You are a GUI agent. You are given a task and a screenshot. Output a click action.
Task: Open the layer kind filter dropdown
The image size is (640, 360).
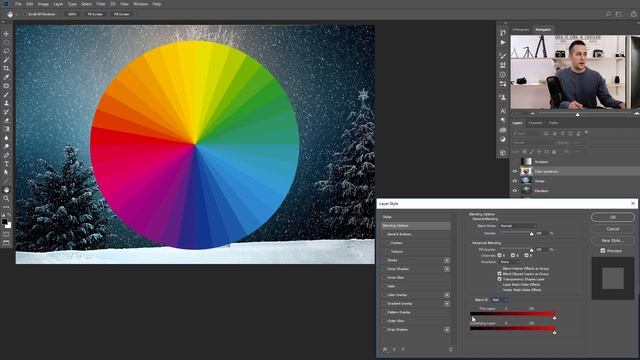[x=527, y=133]
